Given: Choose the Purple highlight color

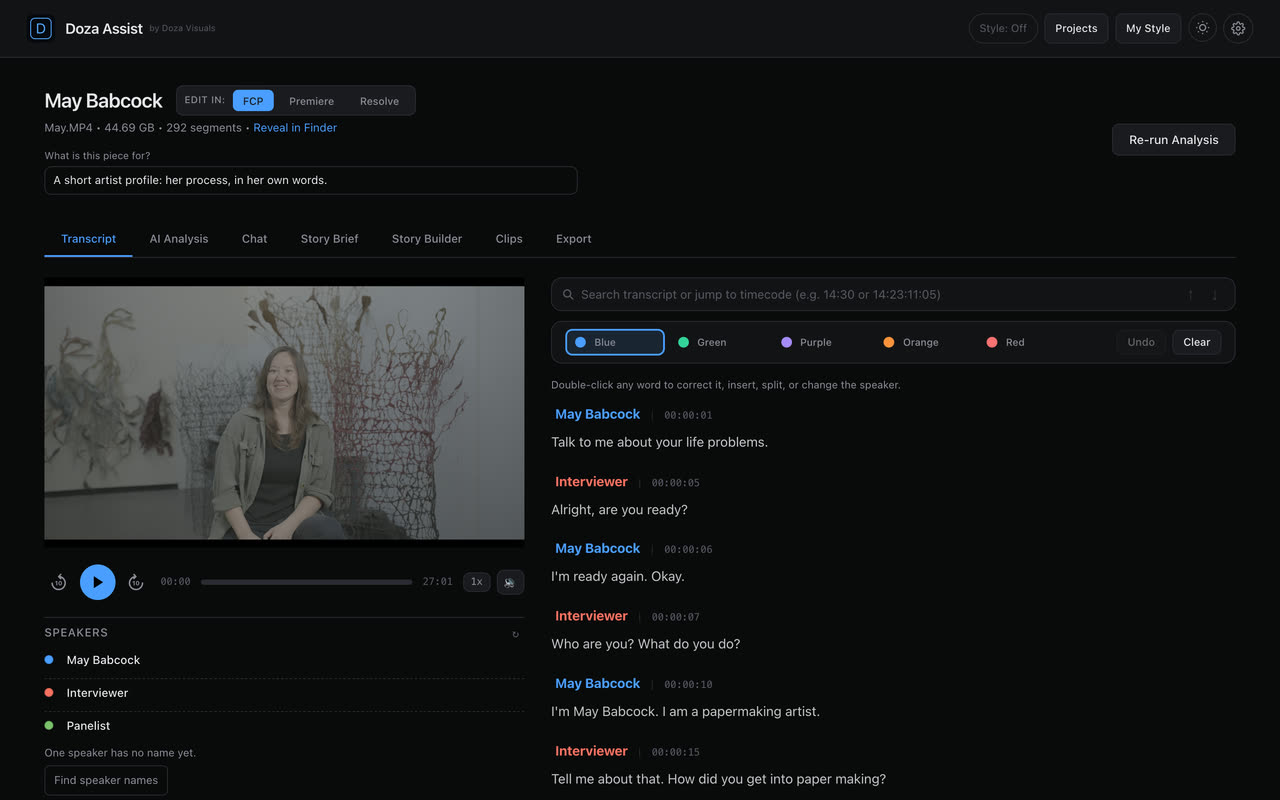Looking at the screenshot, I should point(806,342).
